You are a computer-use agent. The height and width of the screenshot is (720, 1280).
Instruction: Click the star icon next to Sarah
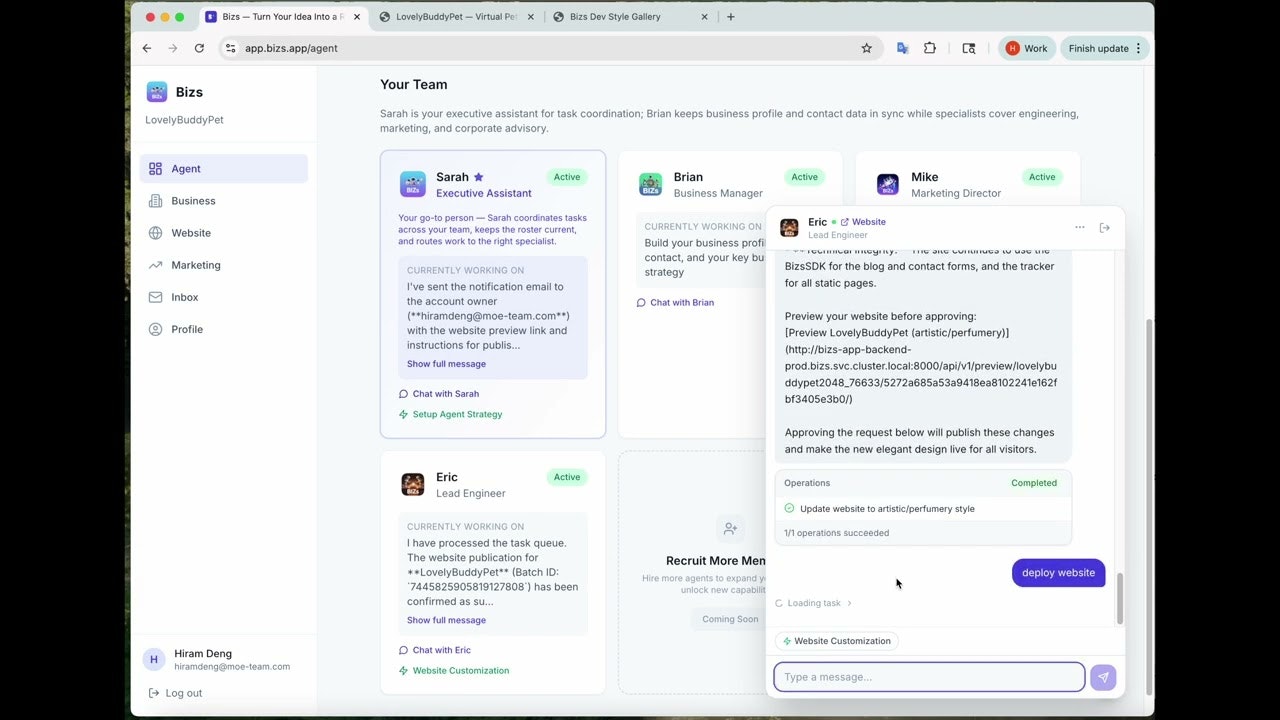point(479,177)
